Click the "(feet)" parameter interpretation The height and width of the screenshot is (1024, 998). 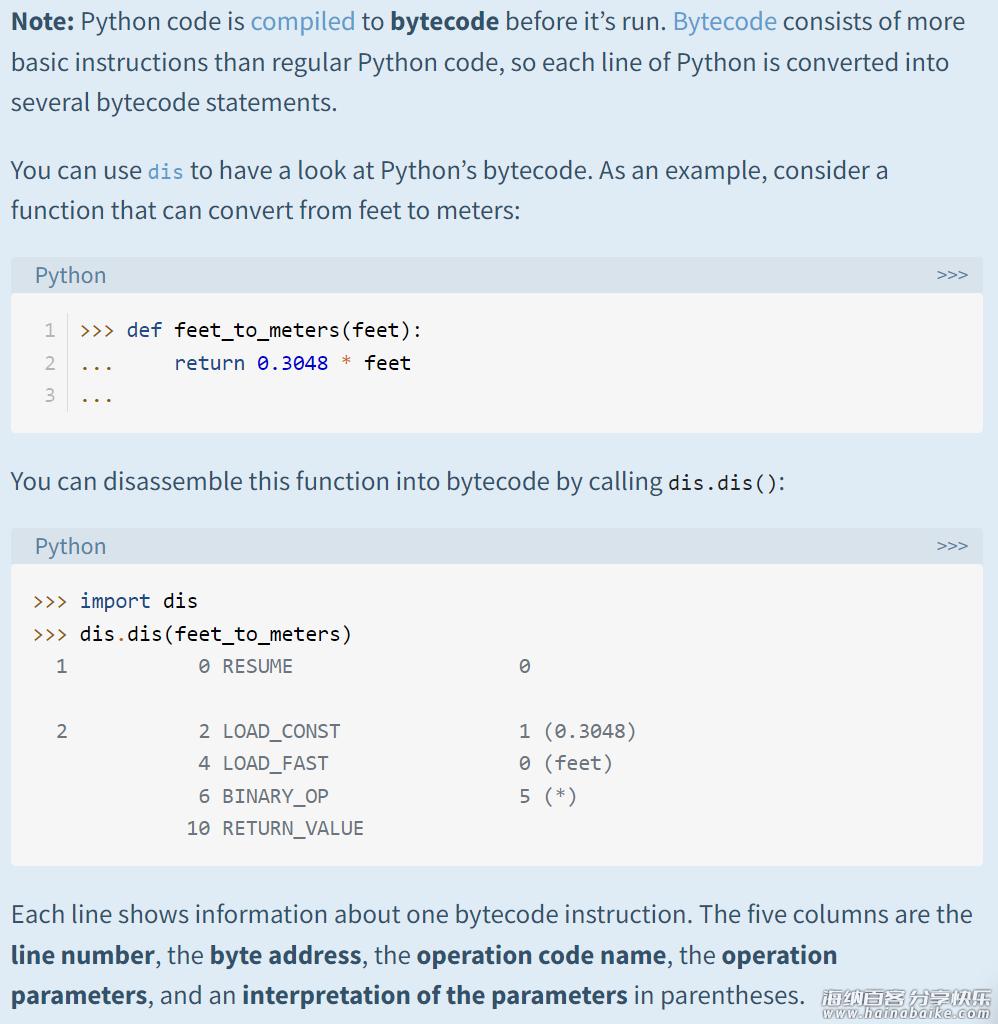pos(578,763)
